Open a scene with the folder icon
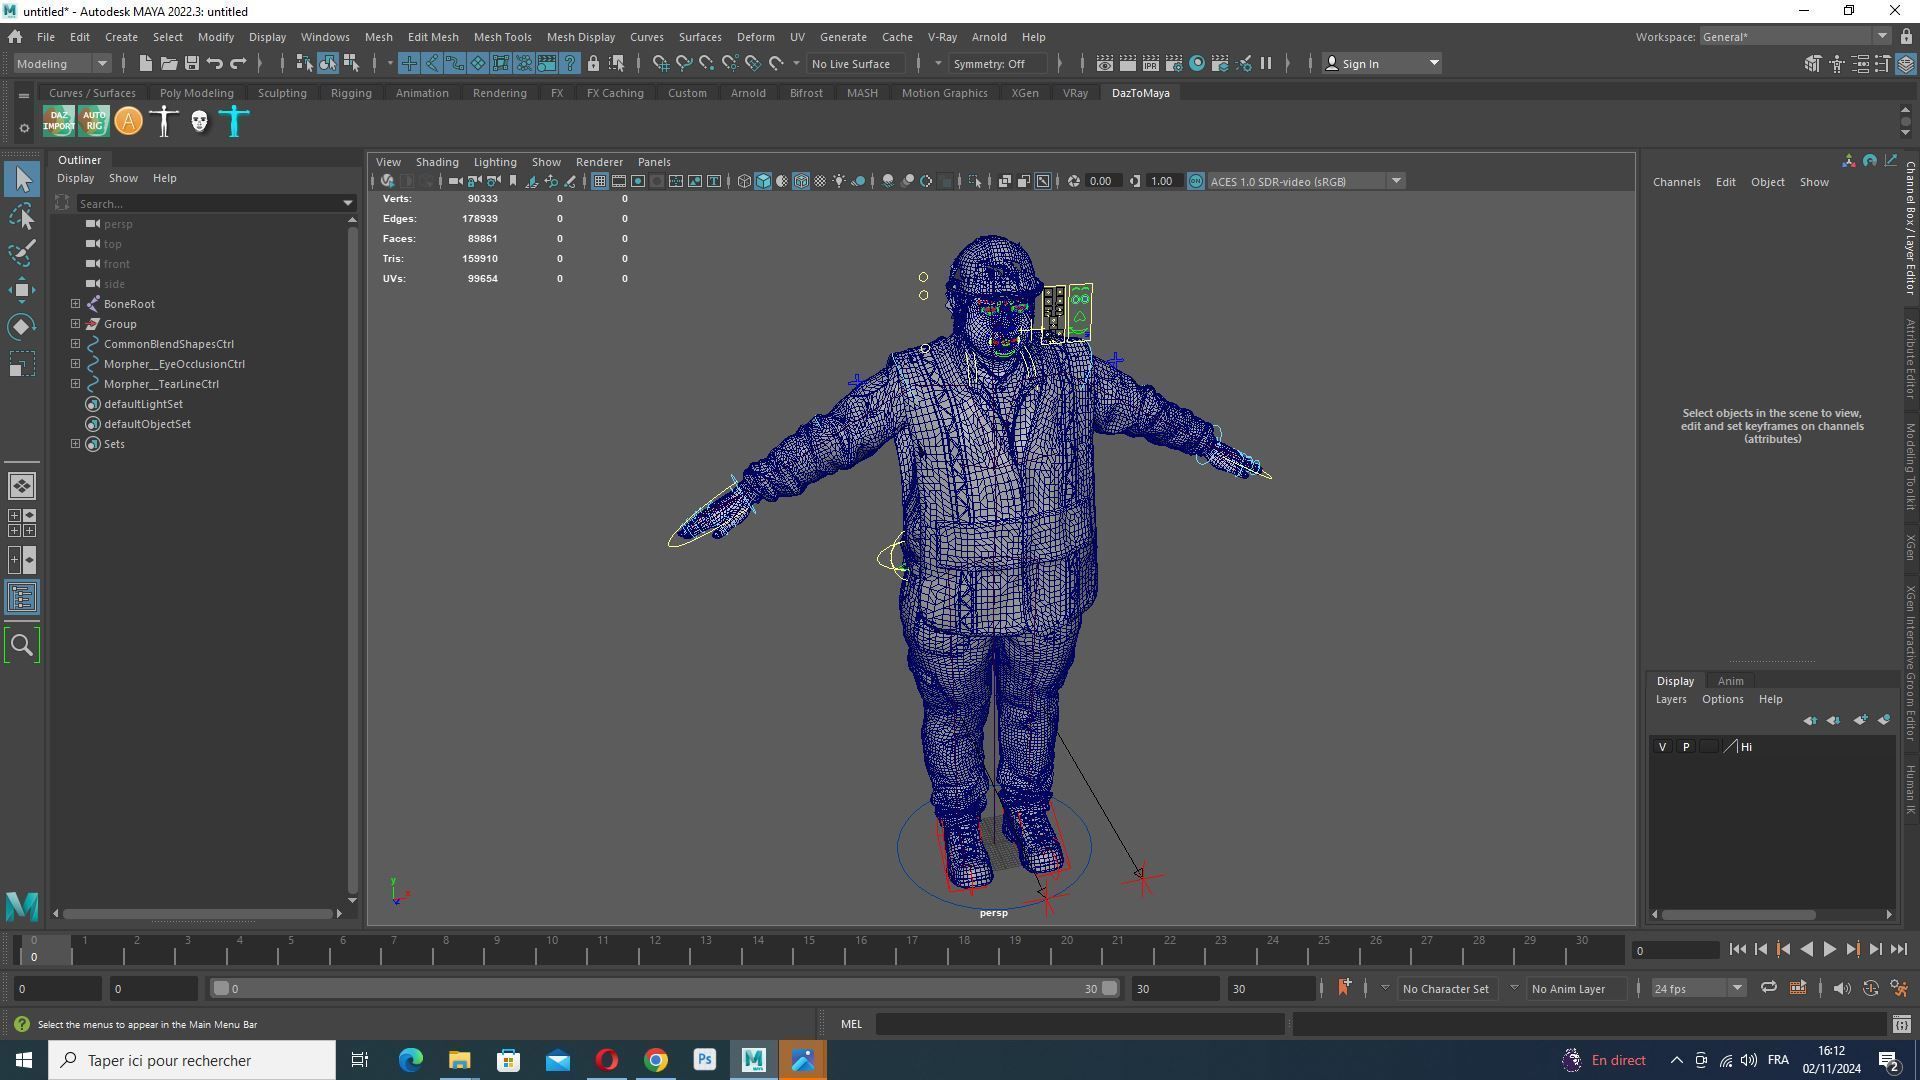The height and width of the screenshot is (1080, 1920). (169, 64)
